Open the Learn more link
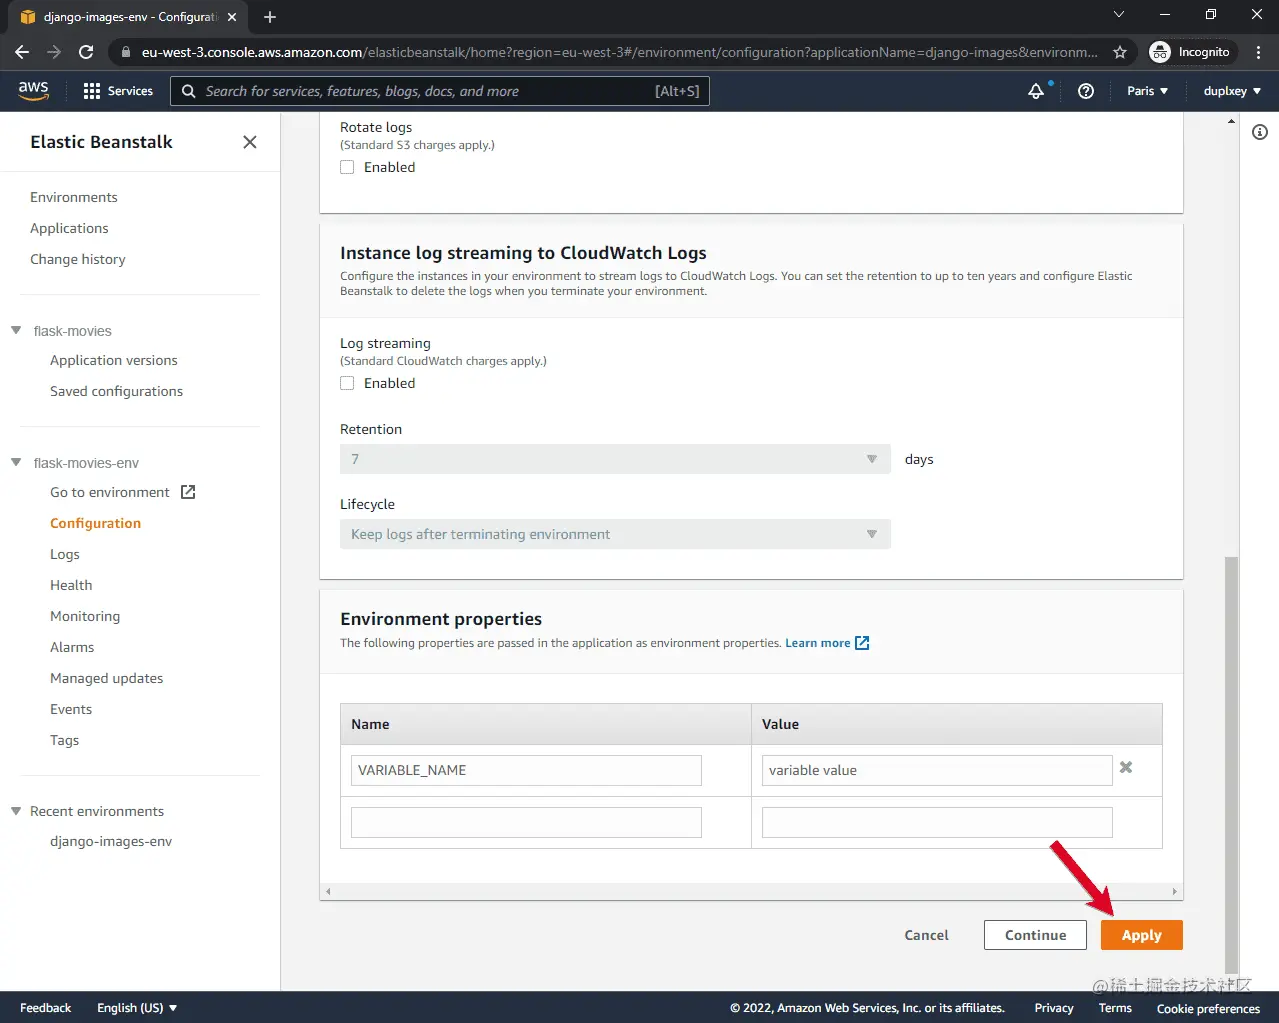Image resolution: width=1279 pixels, height=1023 pixels. [819, 643]
